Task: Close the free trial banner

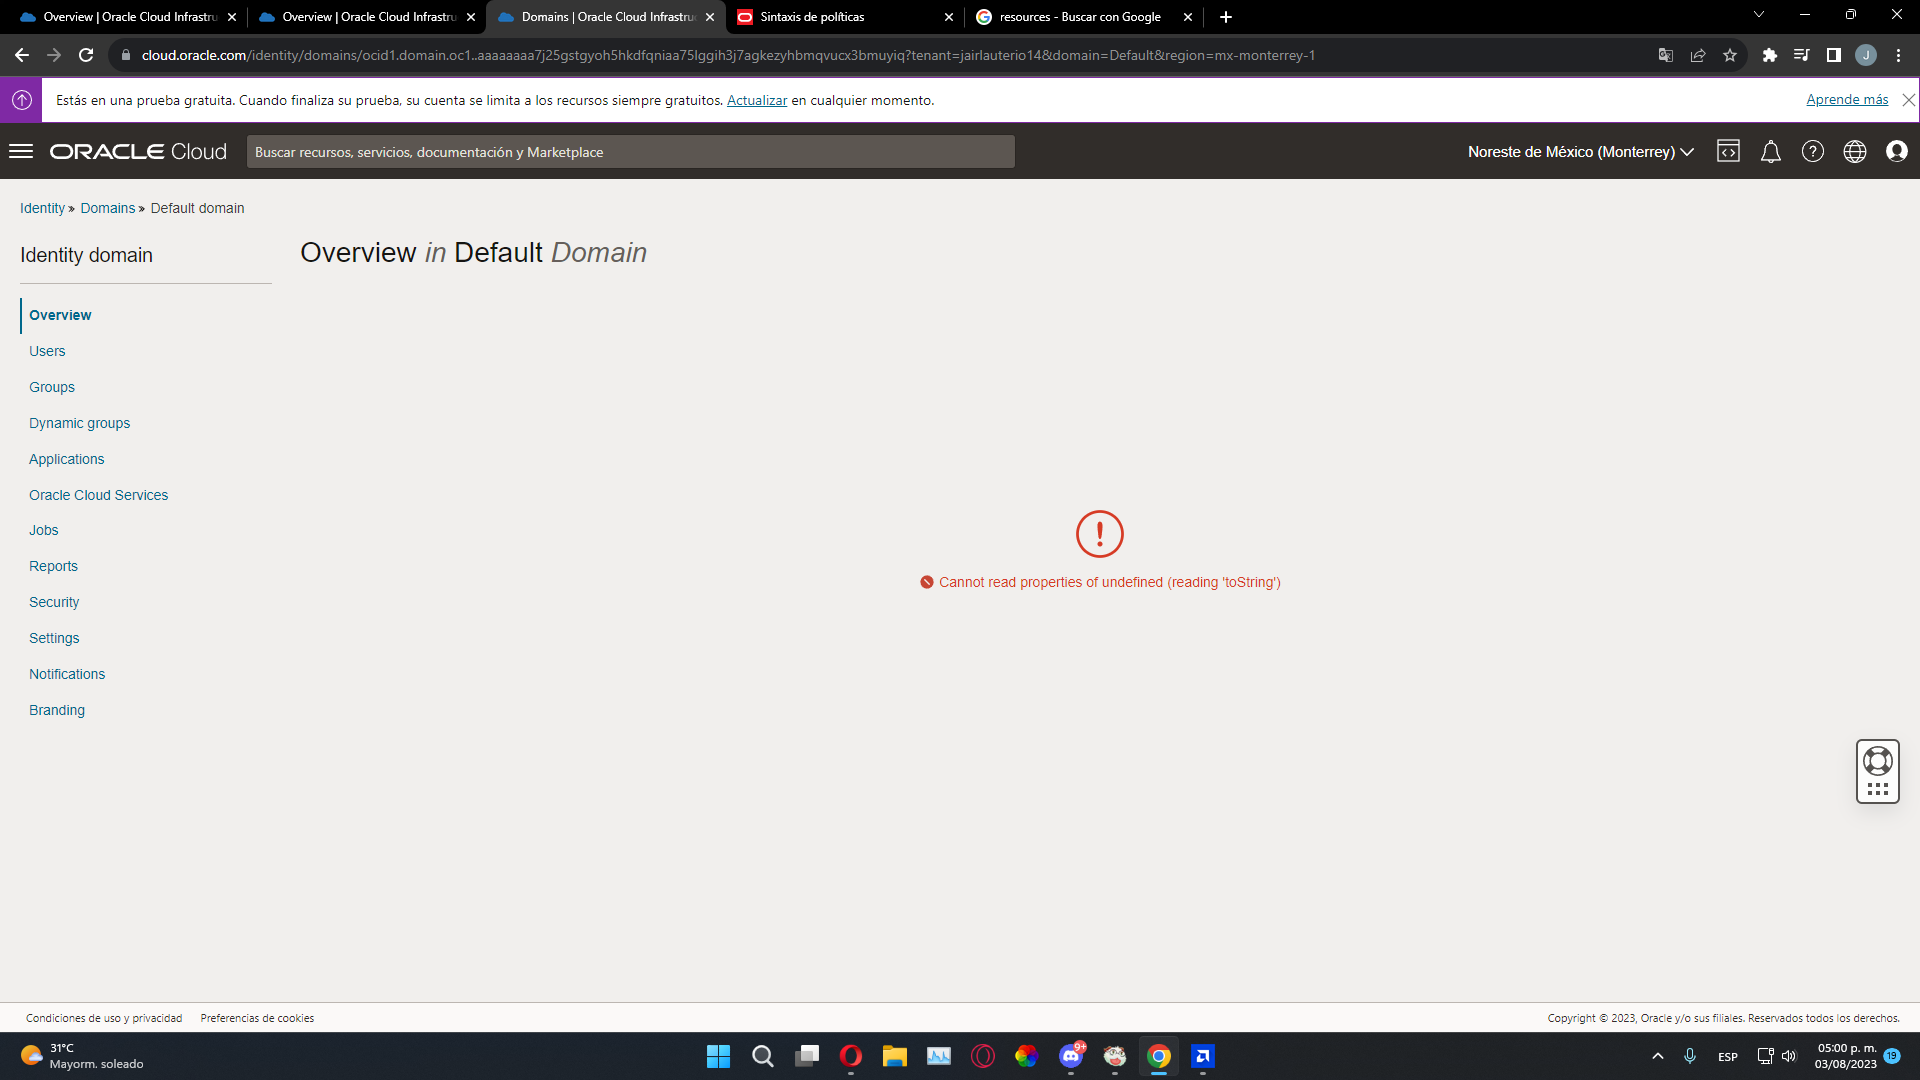Action: 1908,100
